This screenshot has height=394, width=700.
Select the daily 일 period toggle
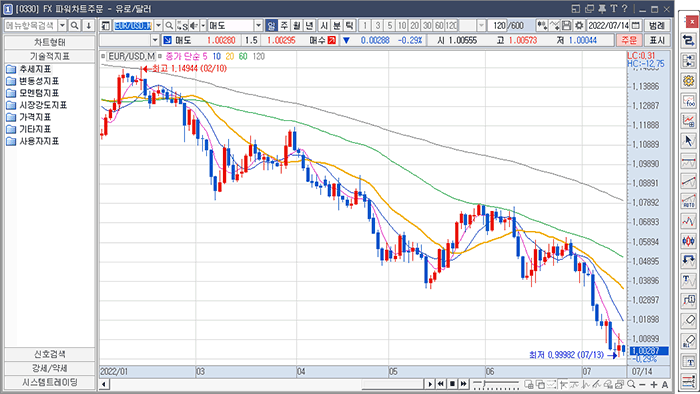271,26
